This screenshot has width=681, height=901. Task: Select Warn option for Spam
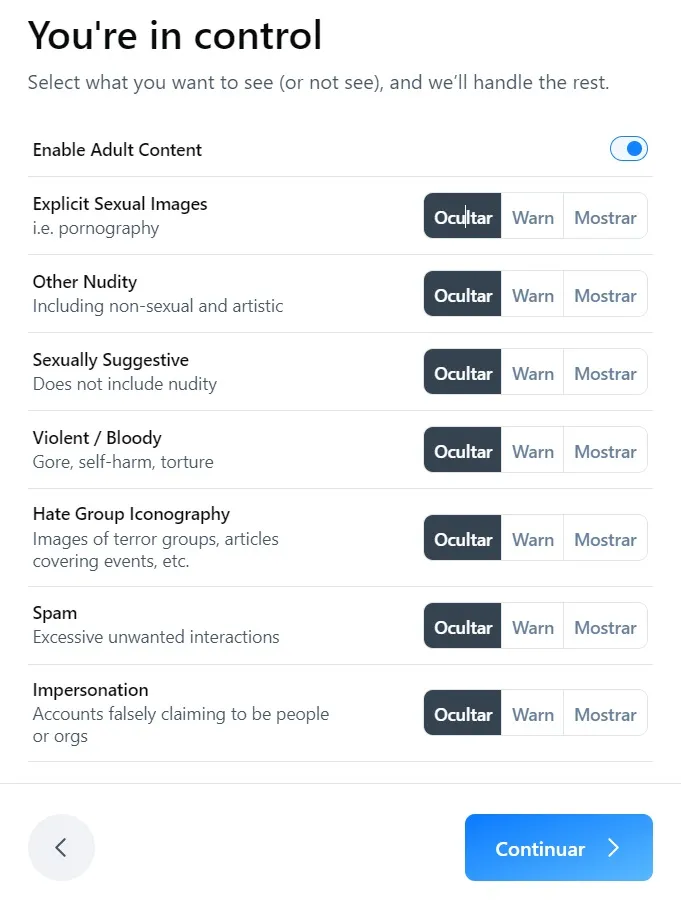(x=532, y=627)
